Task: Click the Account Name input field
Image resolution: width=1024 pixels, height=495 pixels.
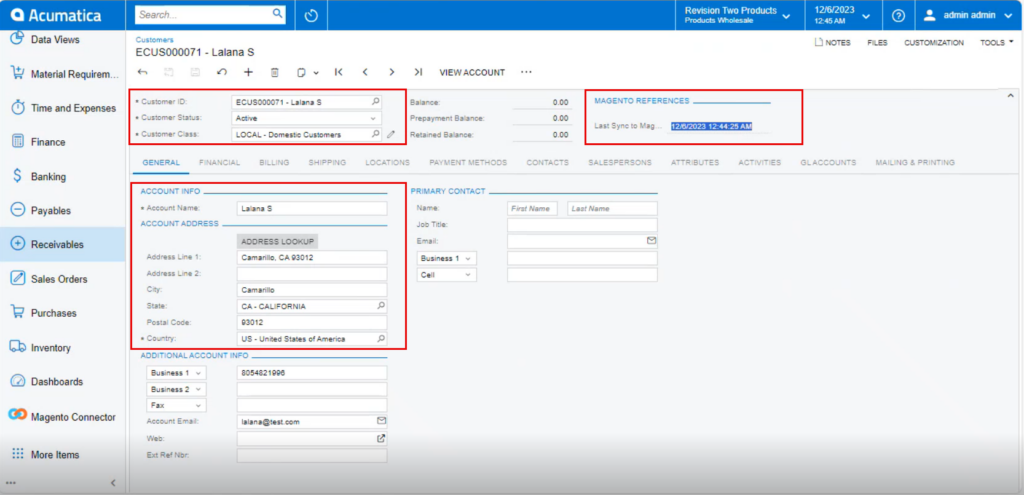Action: point(312,208)
